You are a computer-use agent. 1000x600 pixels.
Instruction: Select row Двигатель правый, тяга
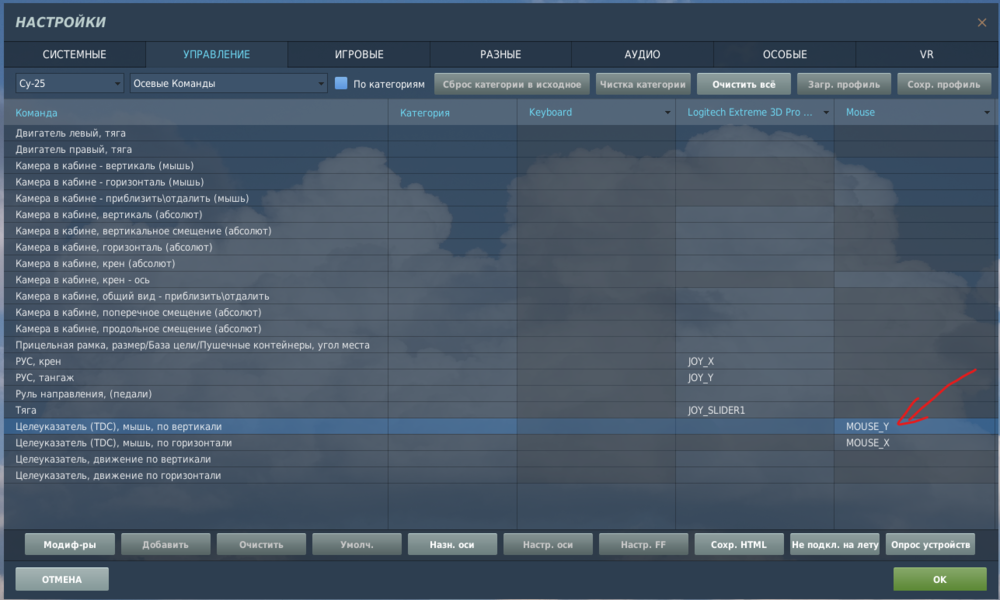[x=501, y=149]
